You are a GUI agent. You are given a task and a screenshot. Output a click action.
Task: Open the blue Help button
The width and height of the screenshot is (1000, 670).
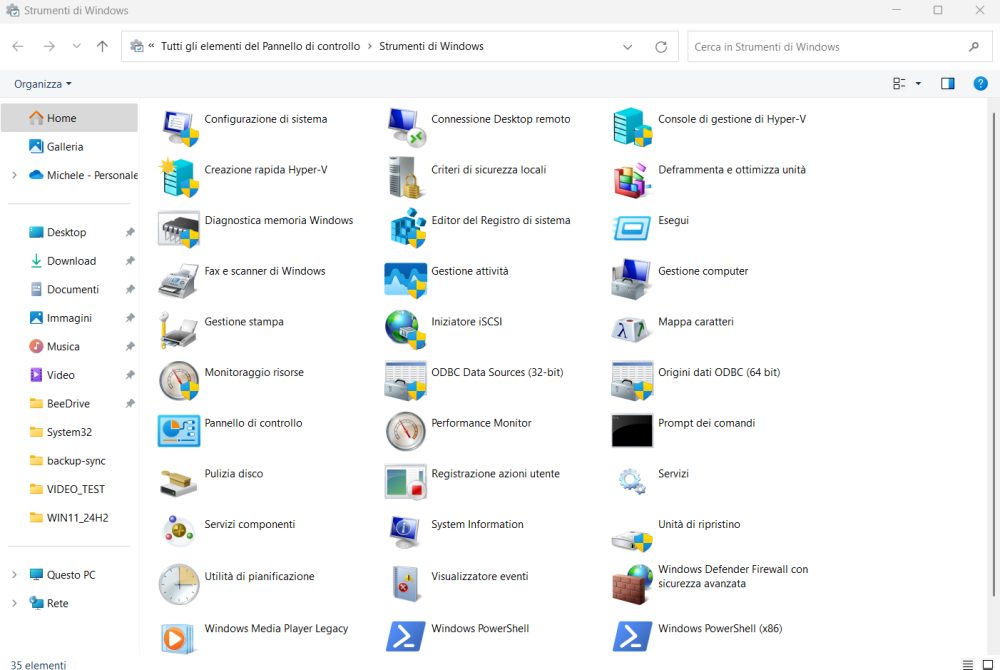[x=980, y=84]
